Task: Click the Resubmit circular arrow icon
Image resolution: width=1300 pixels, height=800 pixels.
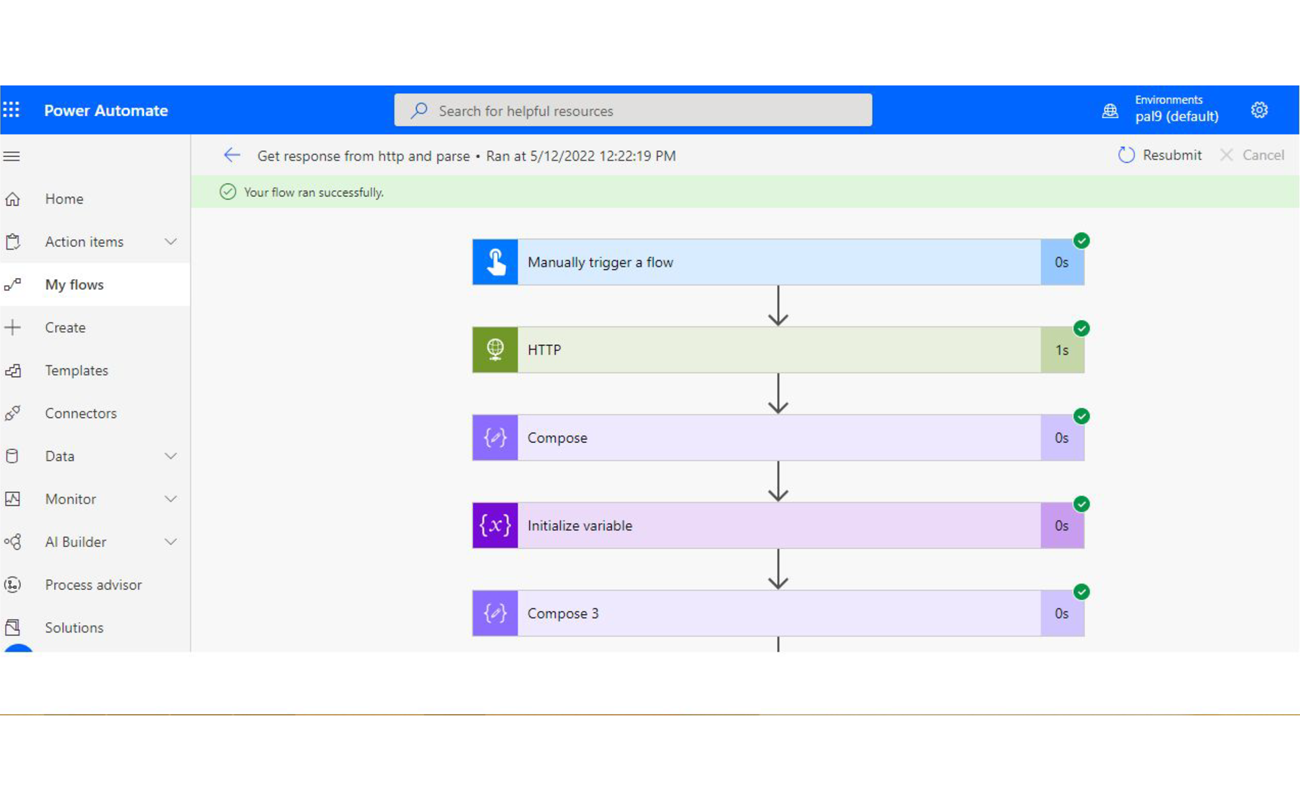Action: click(1126, 155)
